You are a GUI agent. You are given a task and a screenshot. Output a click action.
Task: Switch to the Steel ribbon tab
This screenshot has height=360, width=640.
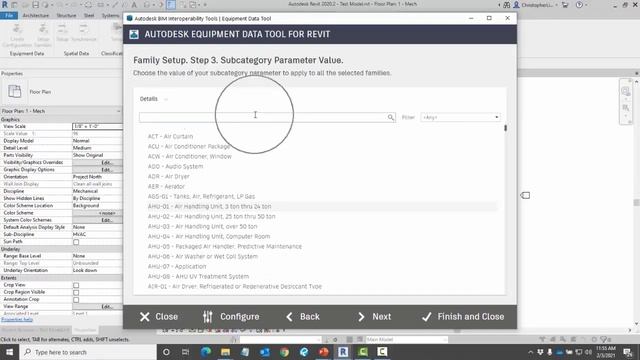[x=89, y=16]
